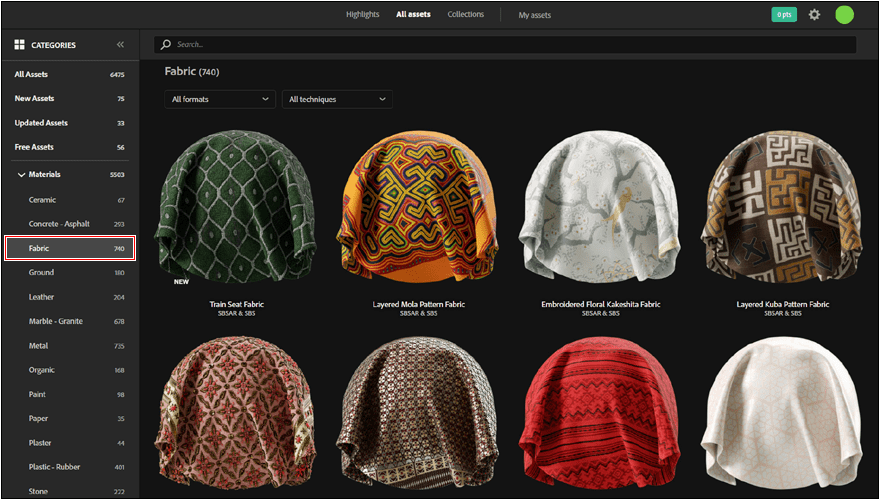Click the NEW badge on Train Seat Fabric
Viewport: 880px width, 500px height.
(181, 282)
